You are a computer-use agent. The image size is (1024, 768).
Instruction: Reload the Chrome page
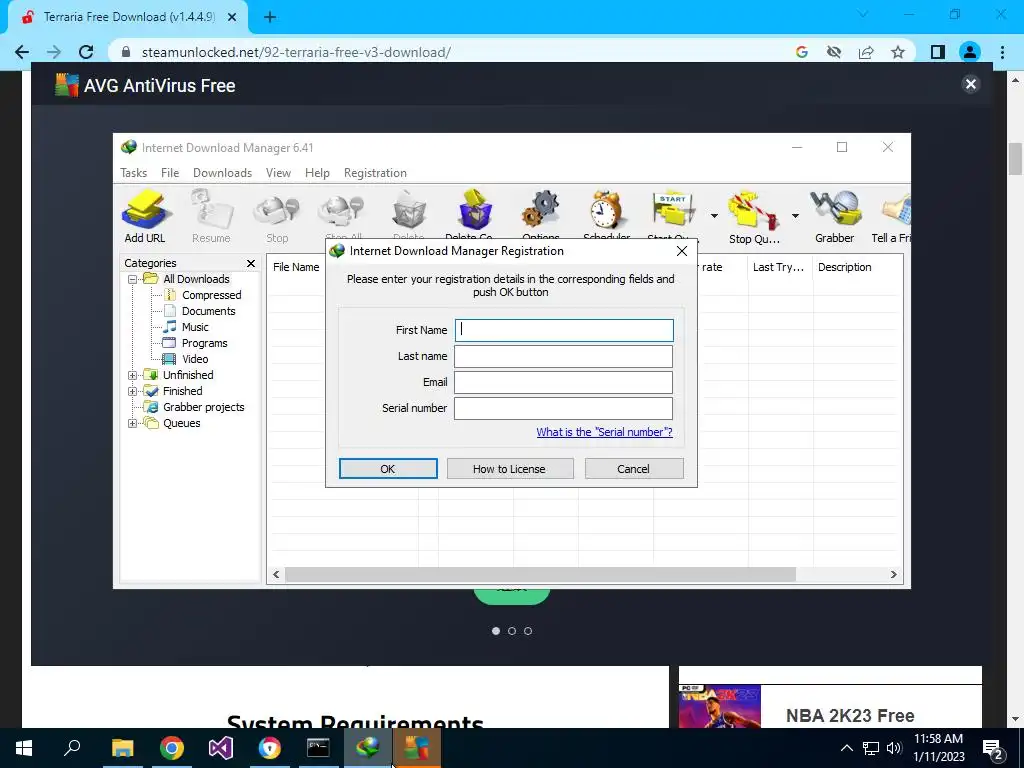click(x=86, y=52)
